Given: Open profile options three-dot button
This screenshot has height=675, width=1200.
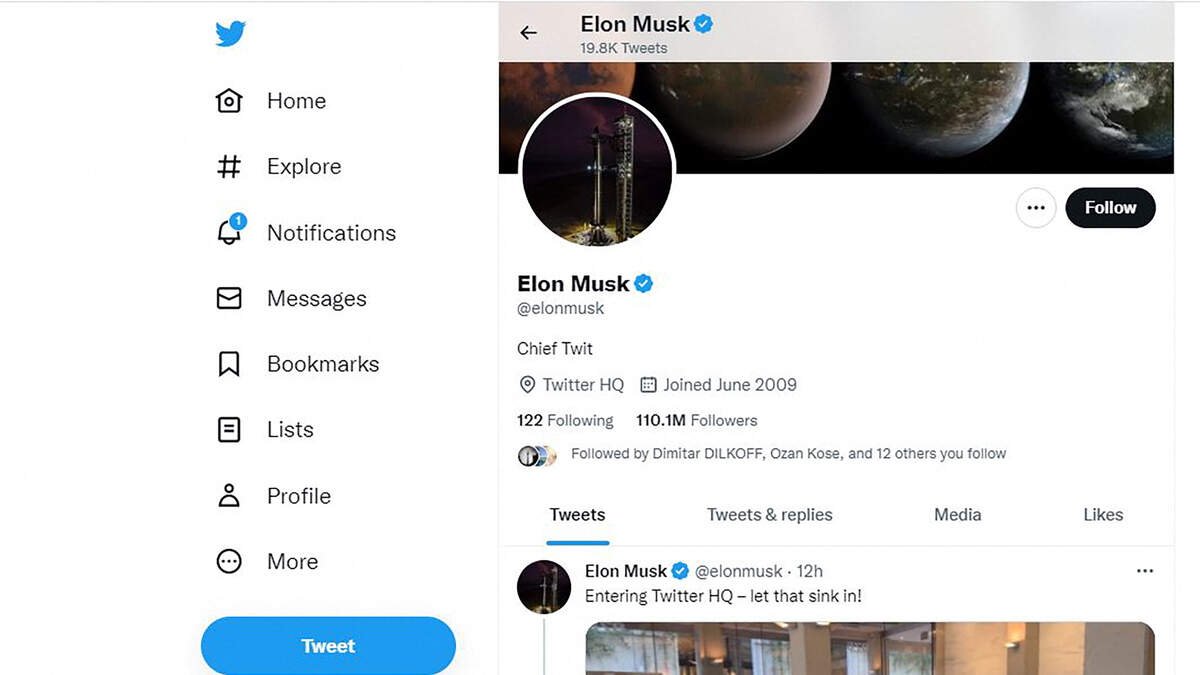Looking at the screenshot, I should [x=1036, y=208].
